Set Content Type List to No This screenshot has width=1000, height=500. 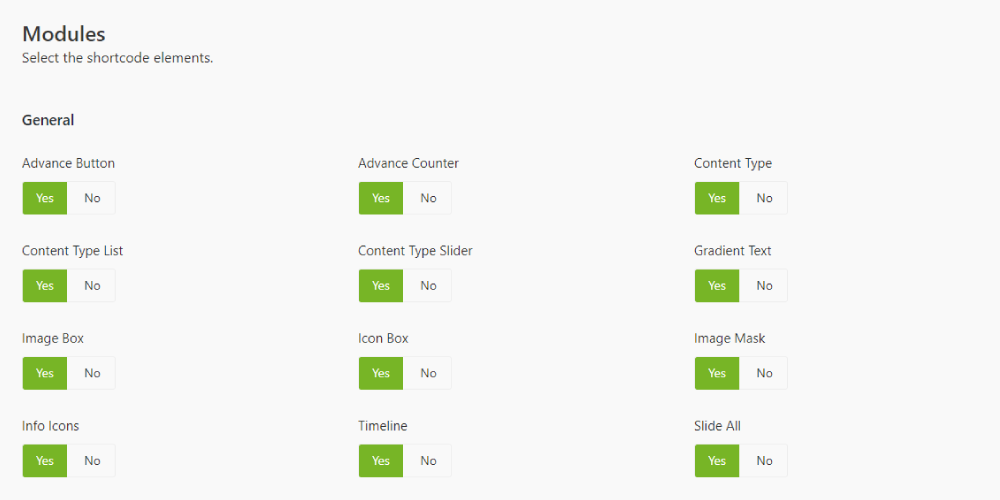(x=92, y=286)
